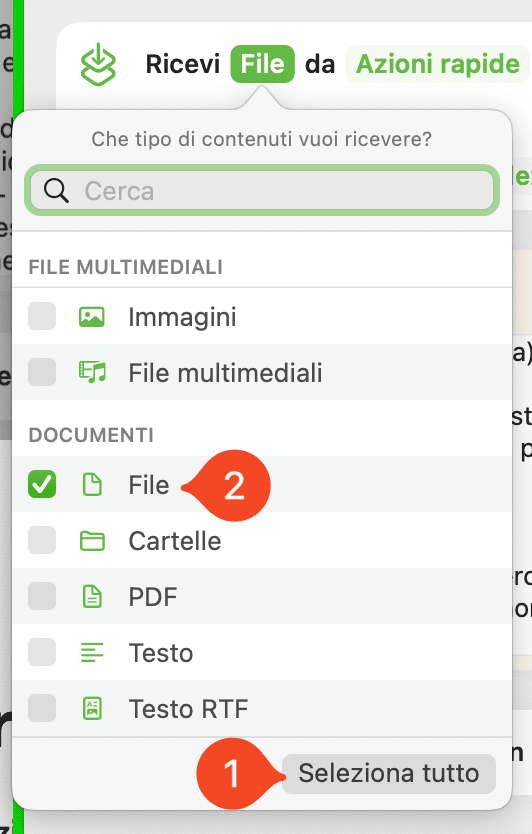Focus the Cerca search field

[x=262, y=190]
